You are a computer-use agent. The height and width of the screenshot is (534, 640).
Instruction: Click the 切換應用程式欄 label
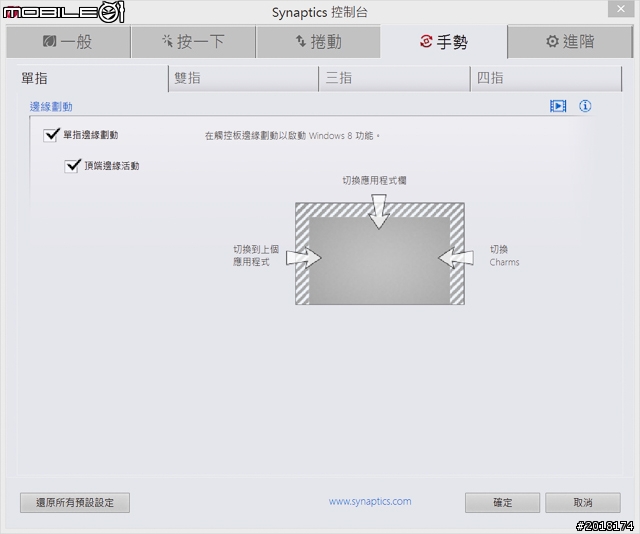374,180
